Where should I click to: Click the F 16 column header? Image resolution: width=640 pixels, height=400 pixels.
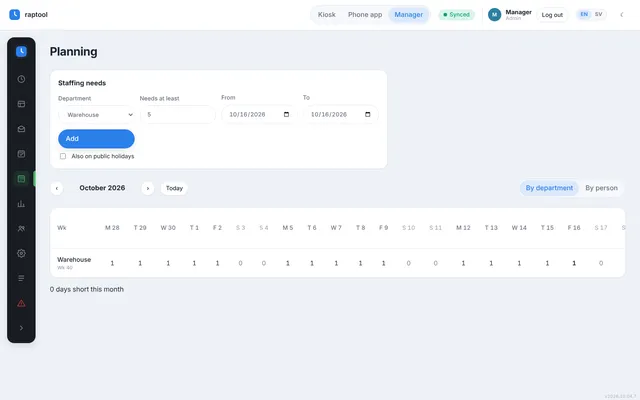[574, 228]
